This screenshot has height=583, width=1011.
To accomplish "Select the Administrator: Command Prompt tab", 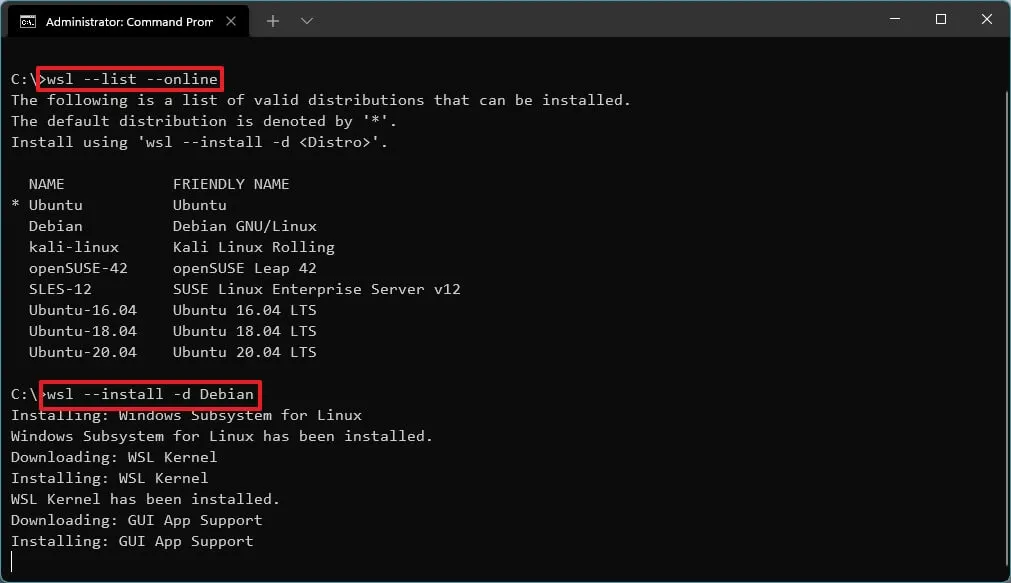I will pos(130,20).
